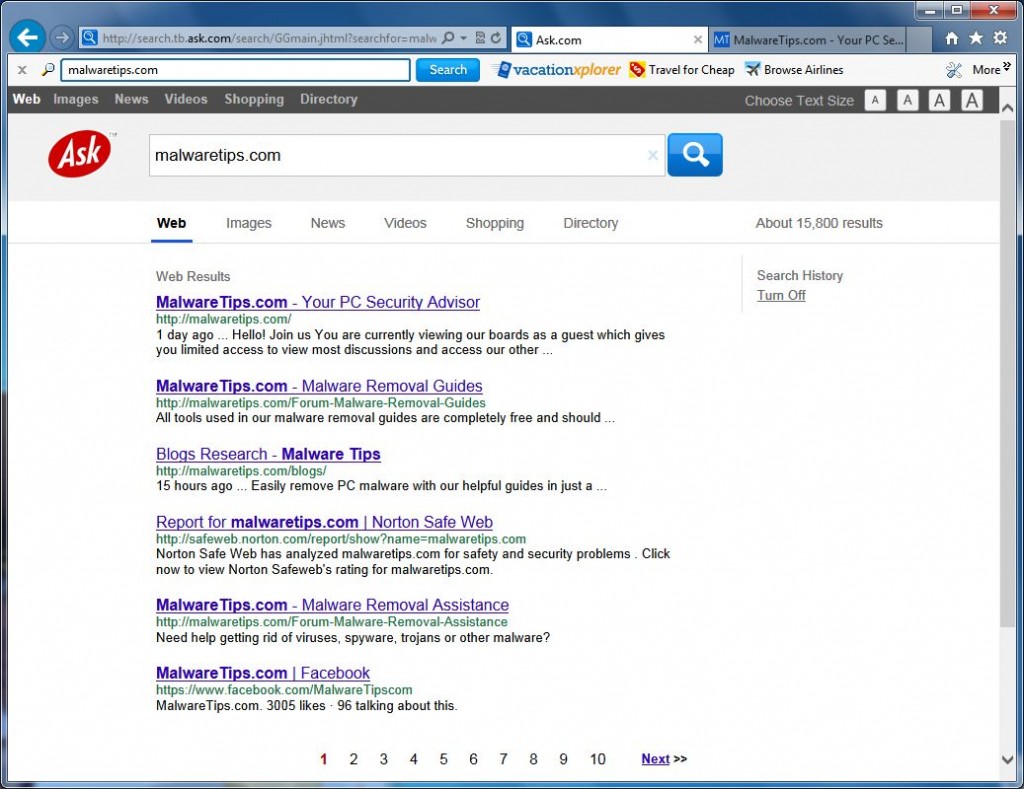
Task: Click the page scrollbar down arrow
Action: [x=1007, y=760]
